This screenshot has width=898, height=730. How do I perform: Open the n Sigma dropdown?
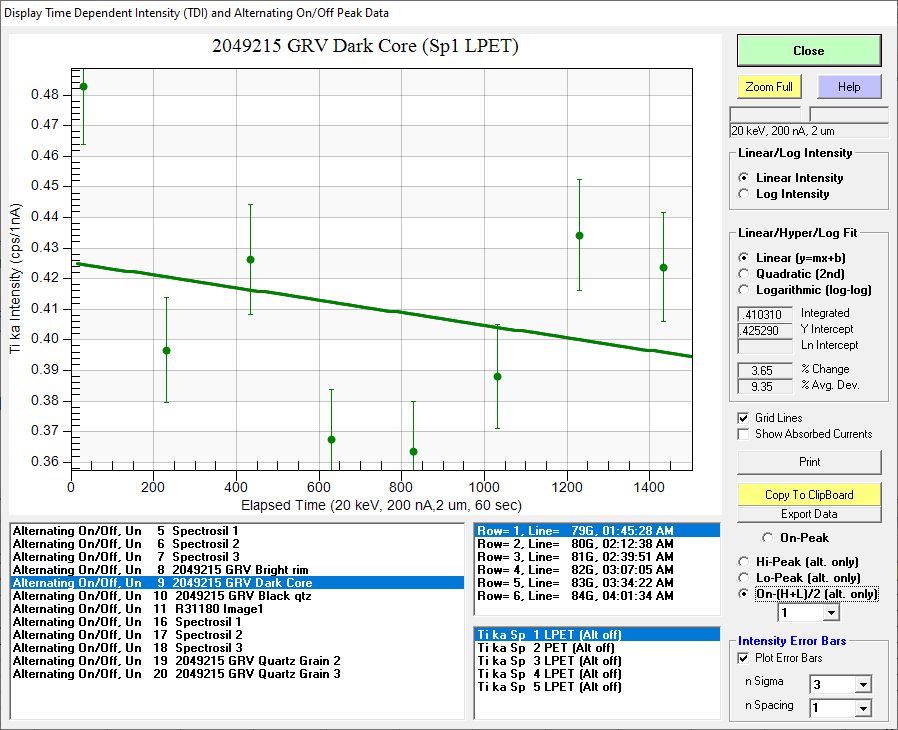[x=862, y=685]
